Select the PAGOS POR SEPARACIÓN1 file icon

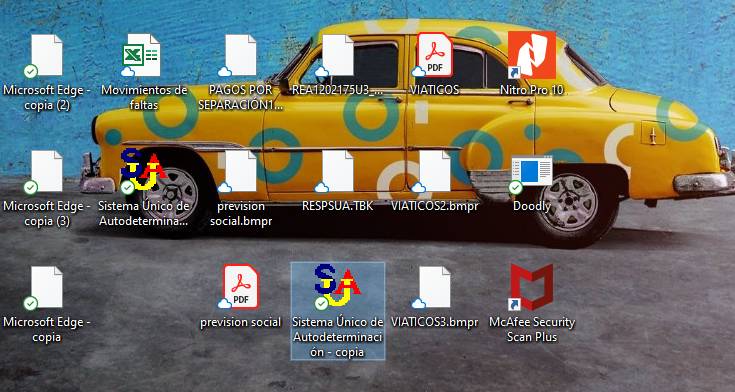pos(240,55)
